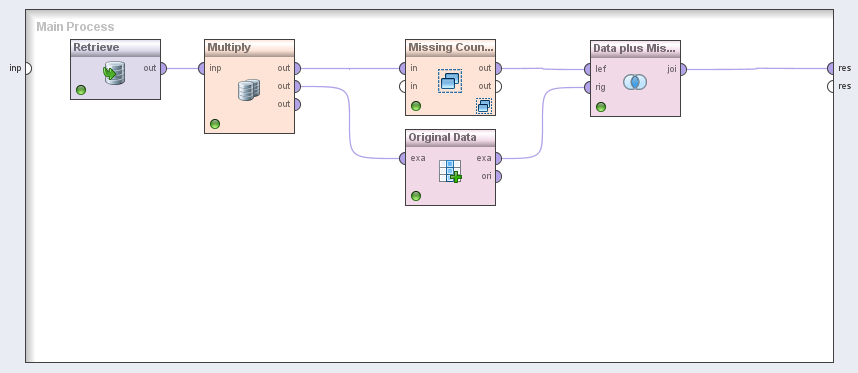
Task: Click the third out port of Multiply
Action: (297, 104)
